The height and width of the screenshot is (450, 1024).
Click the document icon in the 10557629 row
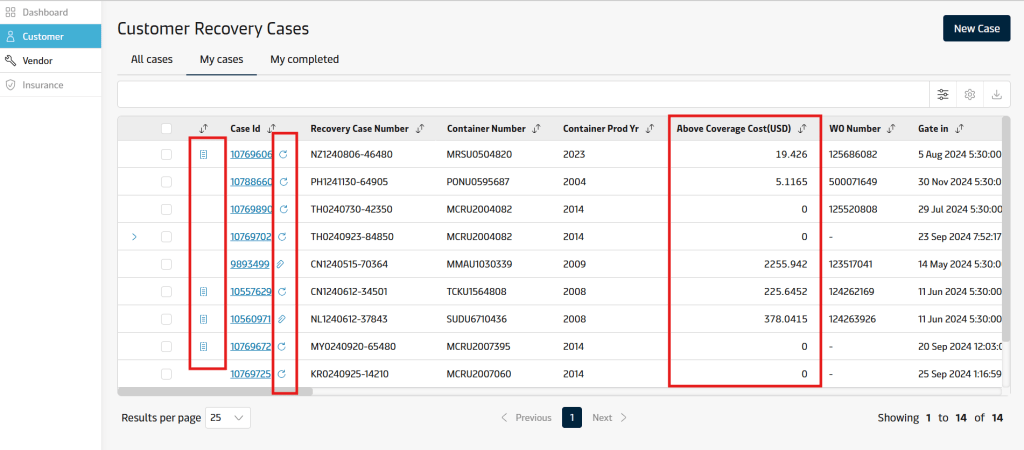pyautogui.click(x=204, y=292)
